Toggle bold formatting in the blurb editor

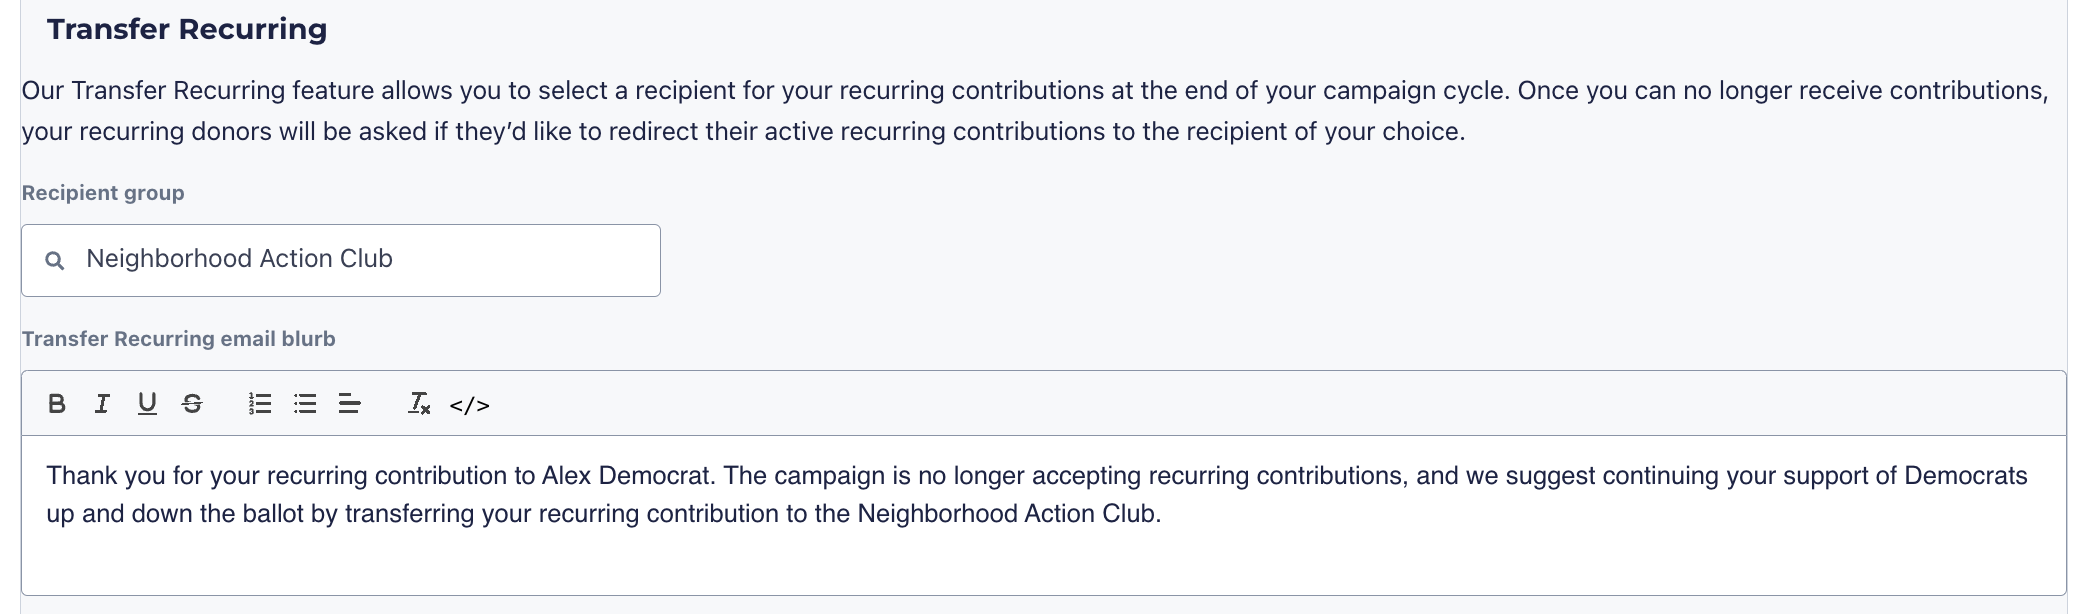coord(57,404)
